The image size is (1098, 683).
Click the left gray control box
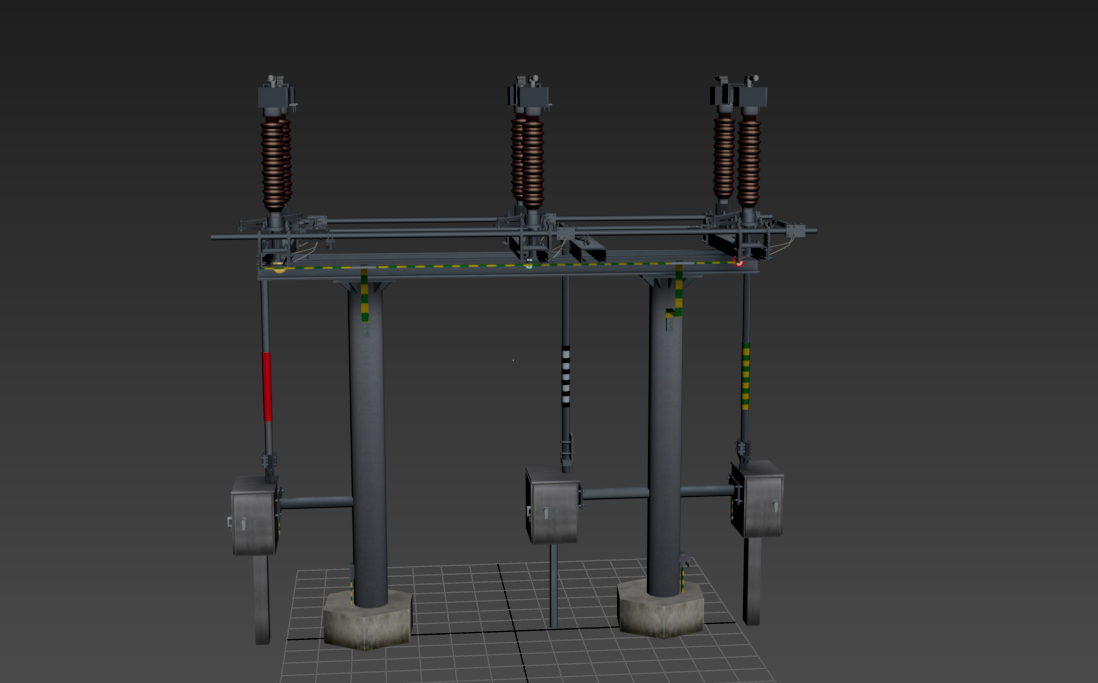pyautogui.click(x=253, y=516)
